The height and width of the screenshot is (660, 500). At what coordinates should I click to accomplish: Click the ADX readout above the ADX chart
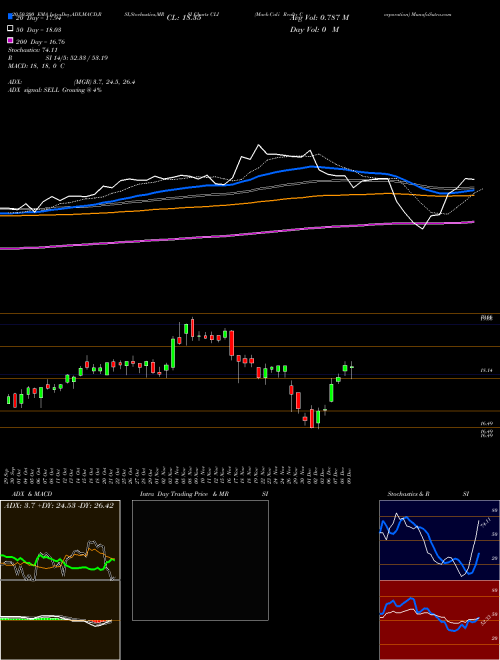tap(59, 505)
